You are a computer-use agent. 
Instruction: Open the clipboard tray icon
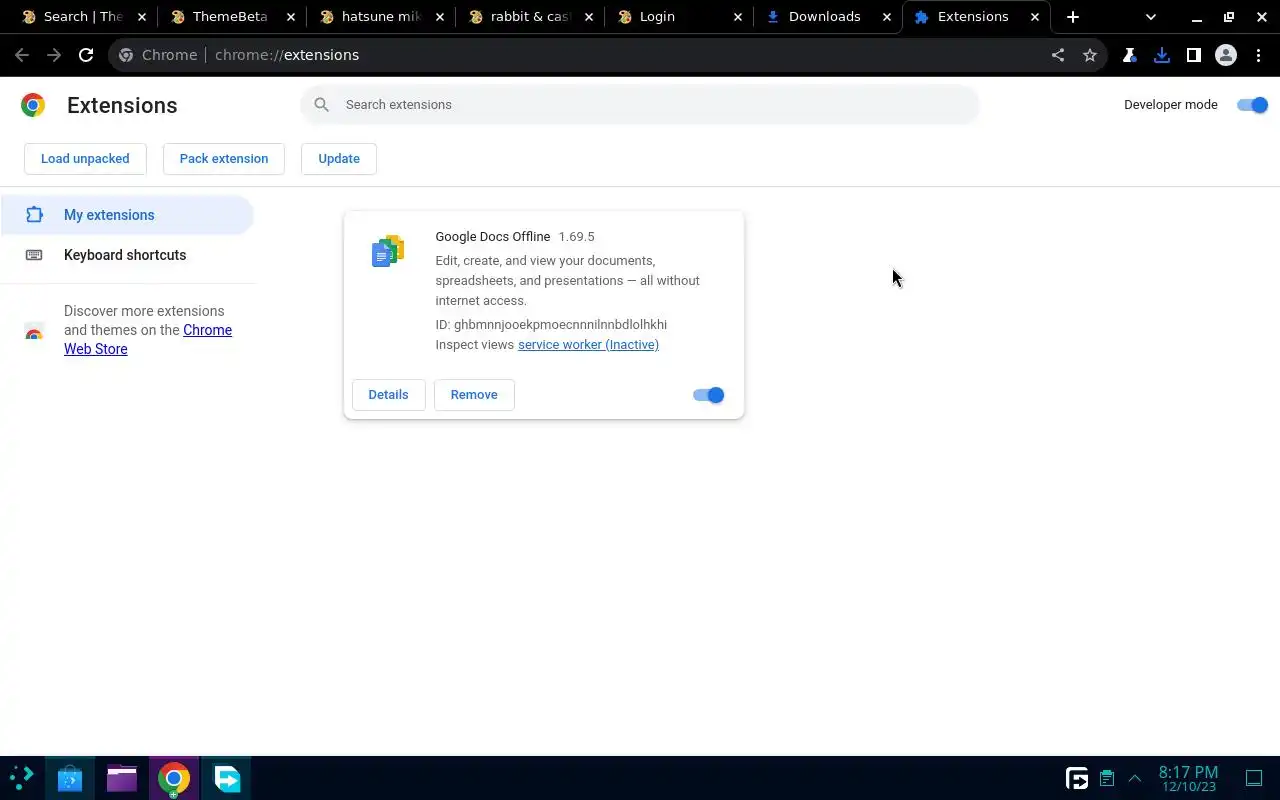[x=1107, y=778]
